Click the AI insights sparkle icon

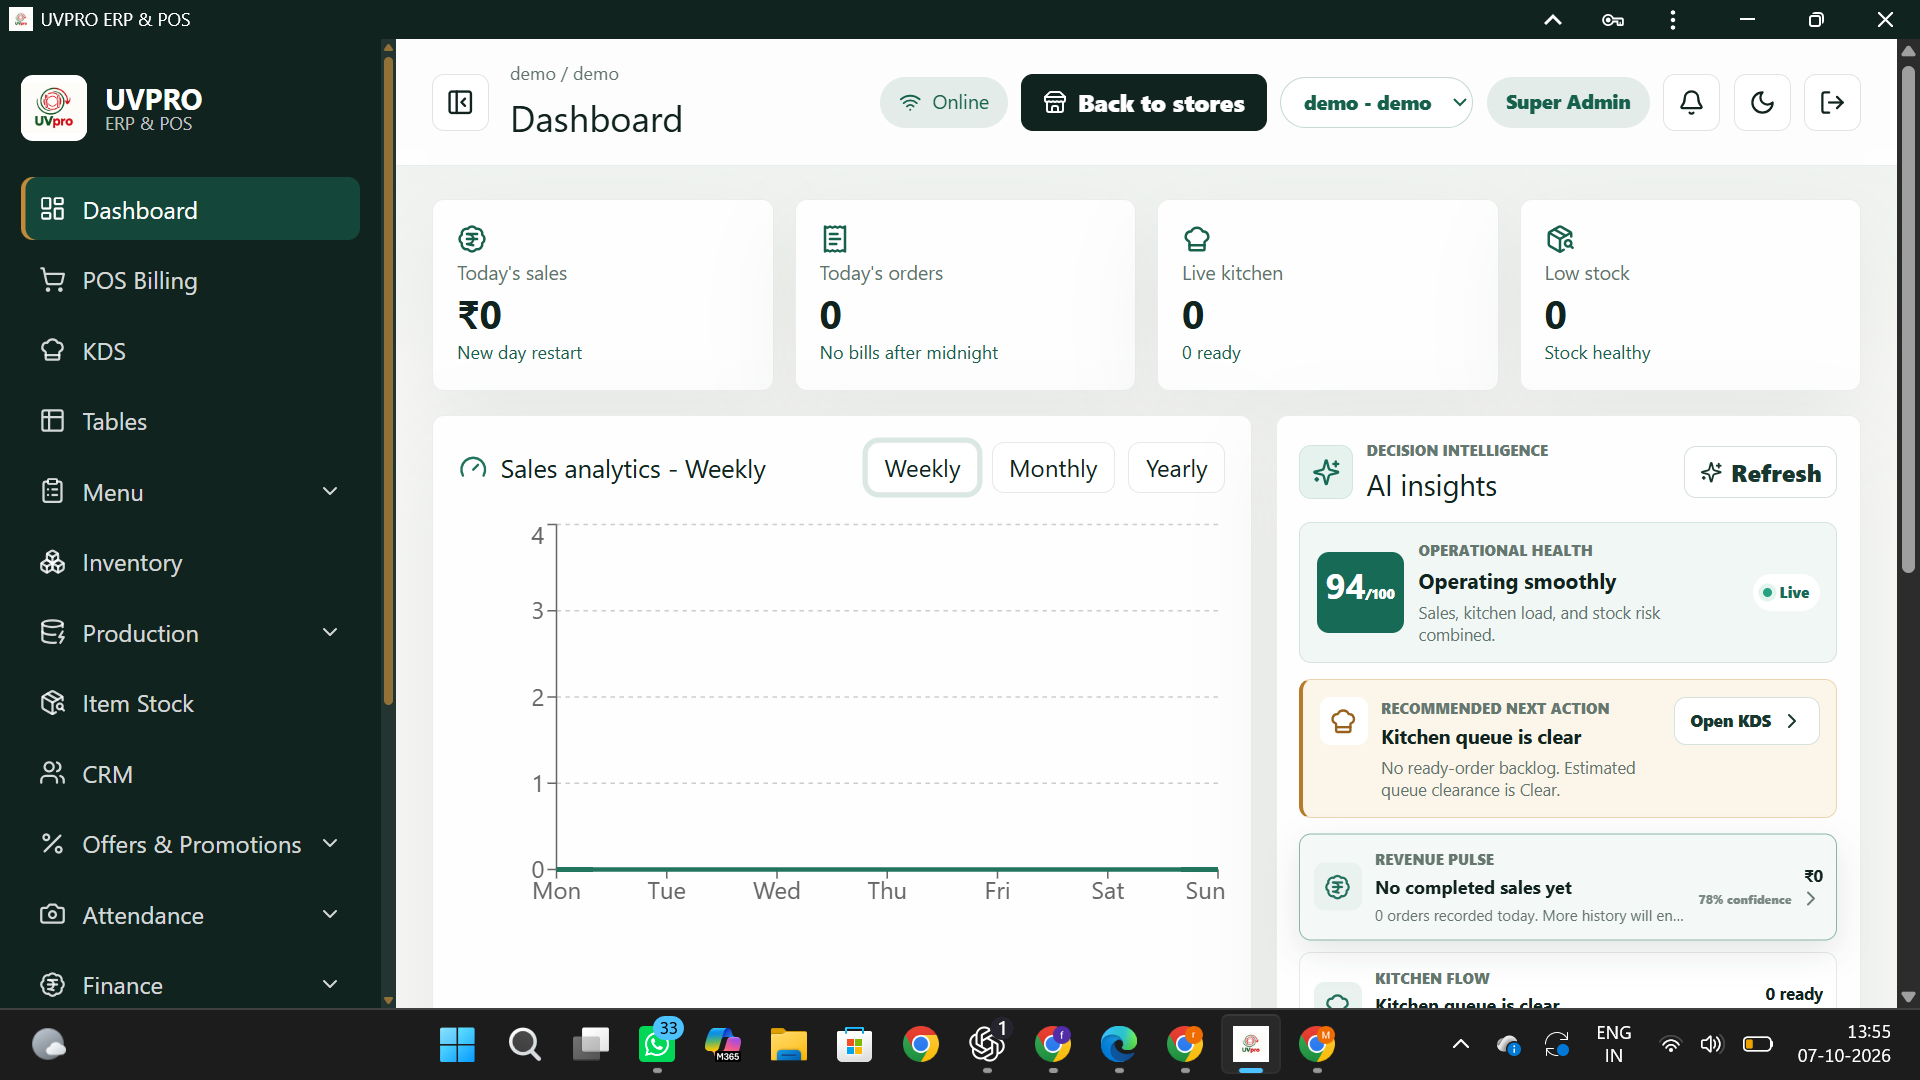tap(1326, 472)
